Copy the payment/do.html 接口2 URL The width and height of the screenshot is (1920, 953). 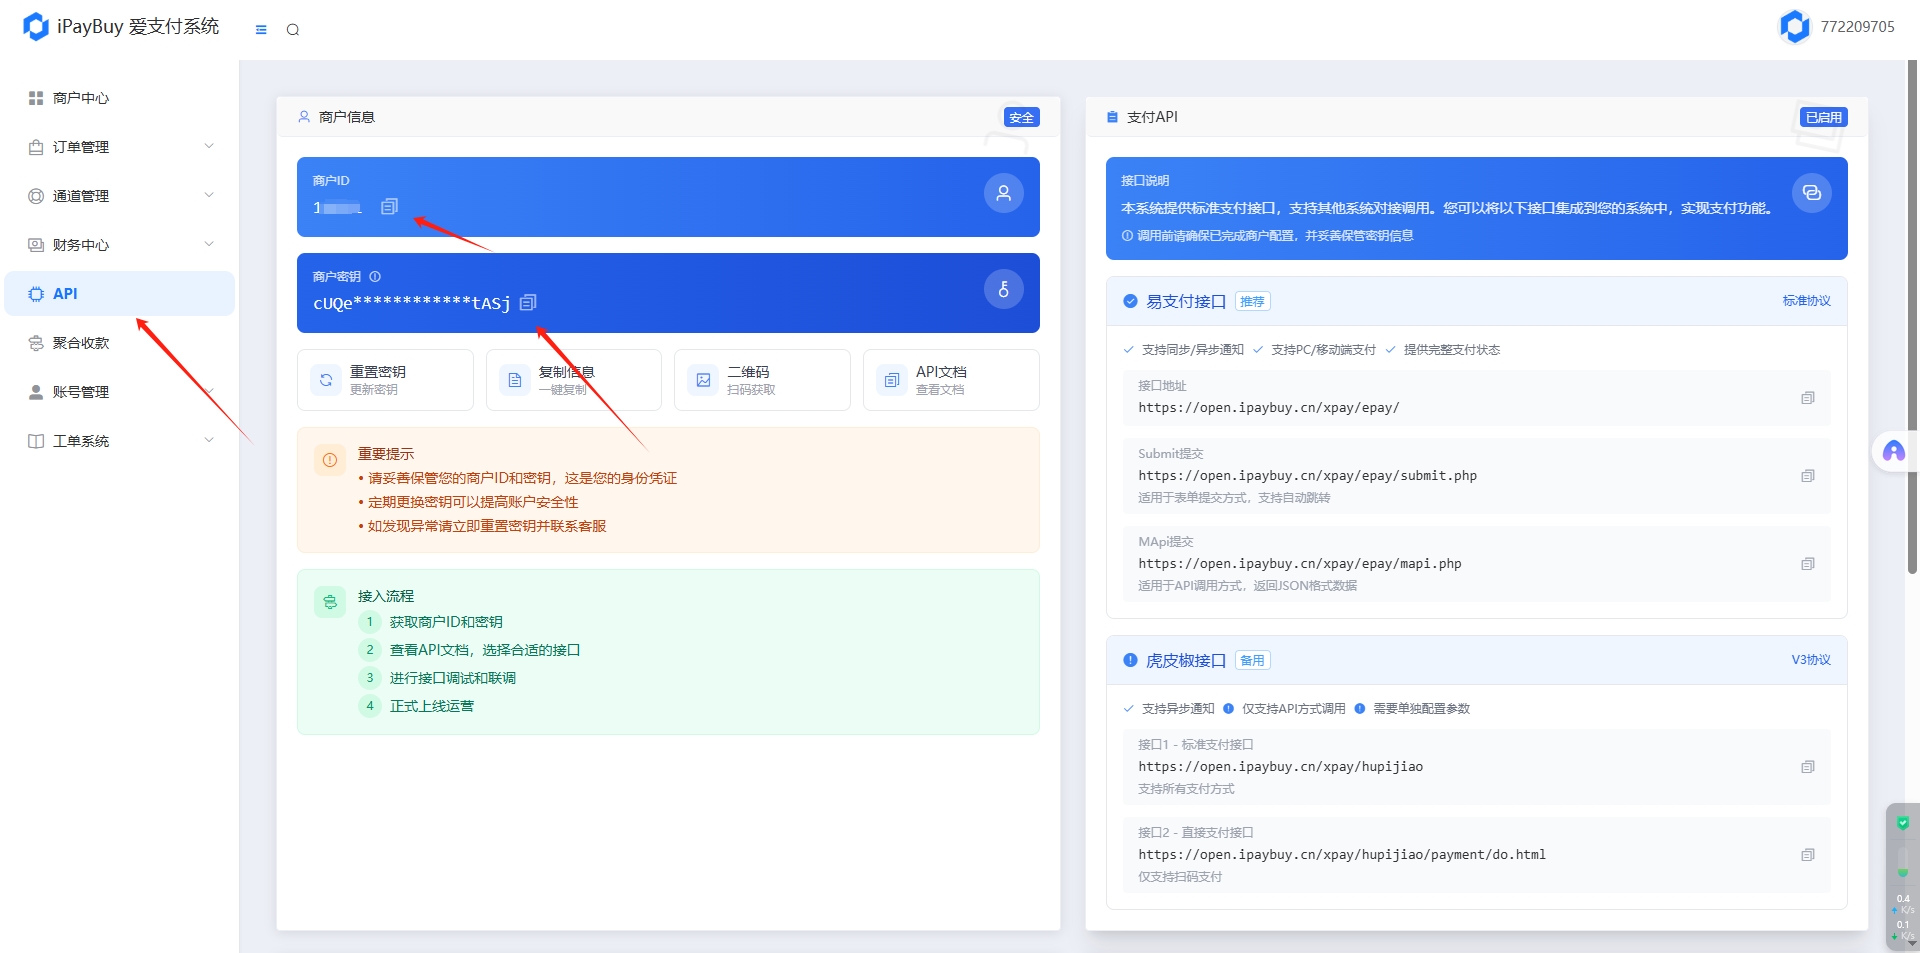[x=1807, y=855]
